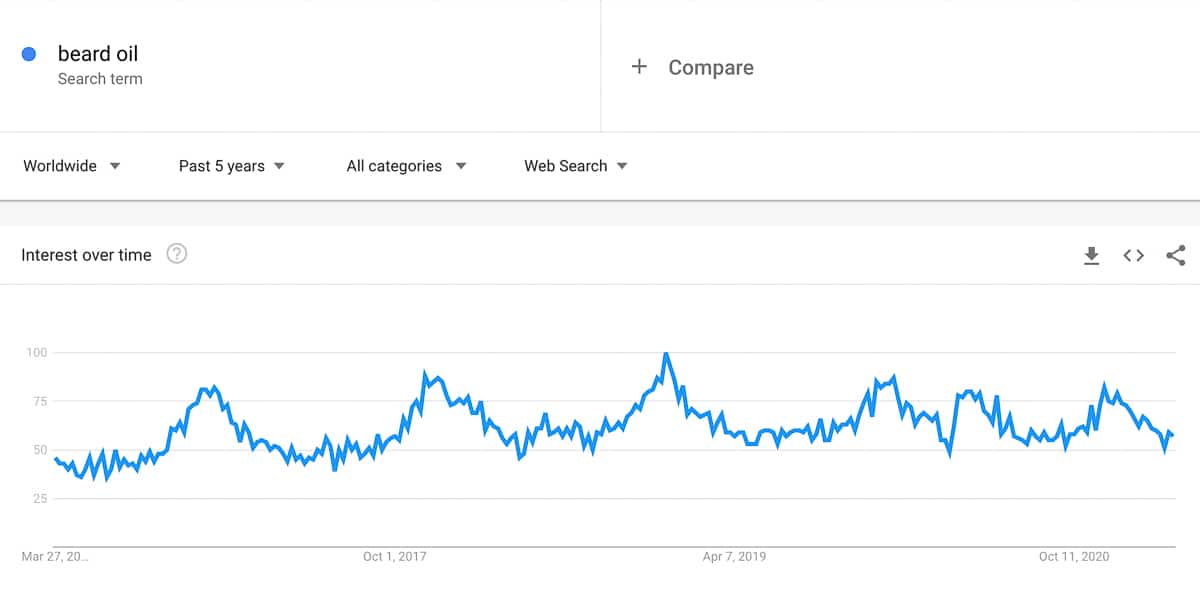Click the beard oil search term label
The width and height of the screenshot is (1200, 597).
click(97, 53)
